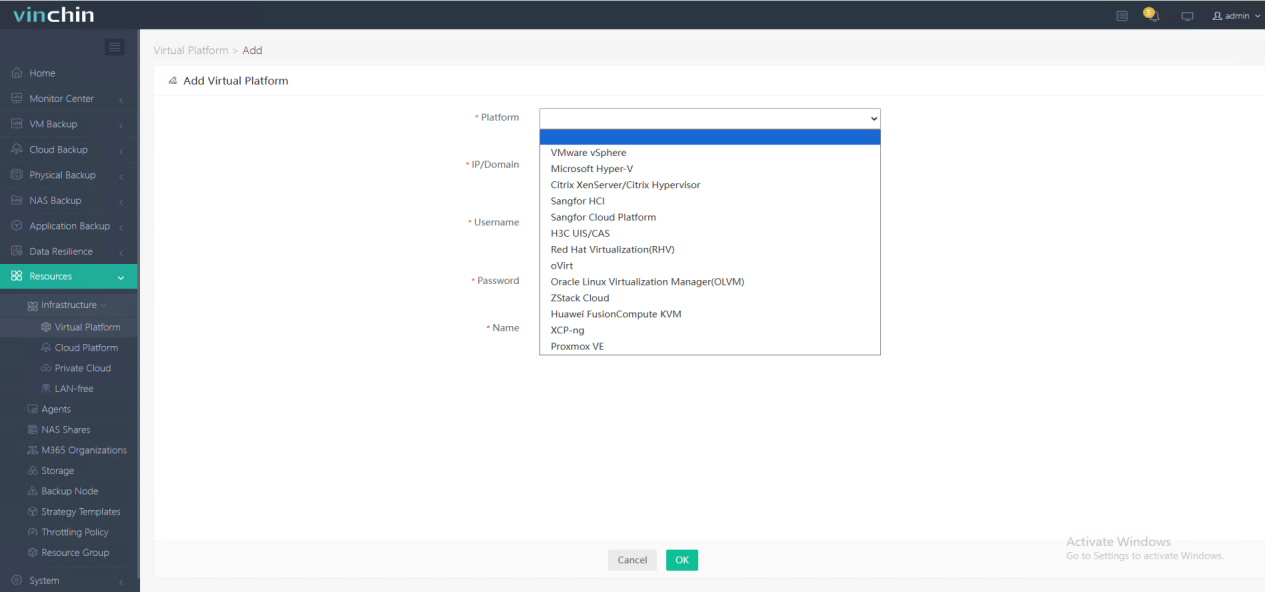Open notifications bell with badge 5
The width and height of the screenshot is (1265, 592).
pyautogui.click(x=1151, y=15)
